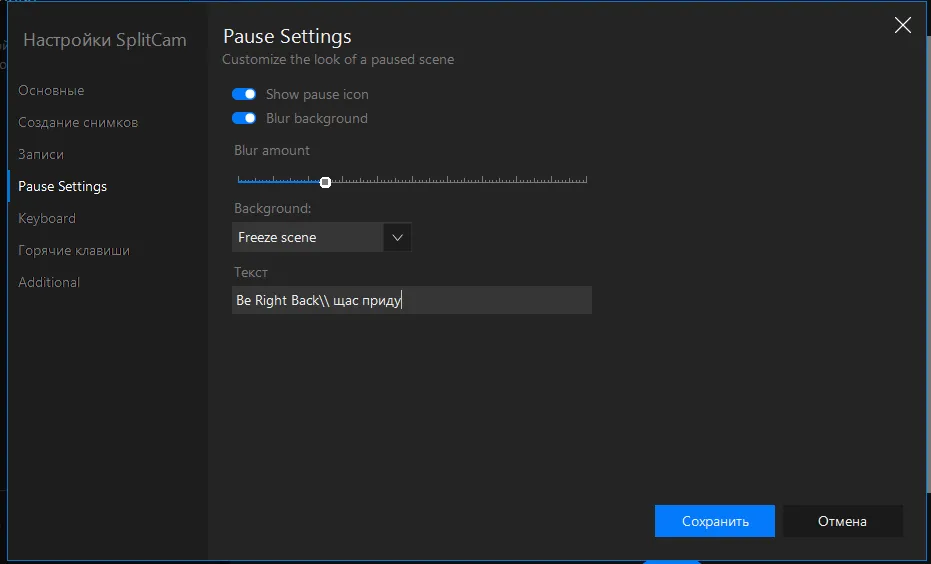Click the Show pause icon label text
931x564 pixels.
(317, 94)
